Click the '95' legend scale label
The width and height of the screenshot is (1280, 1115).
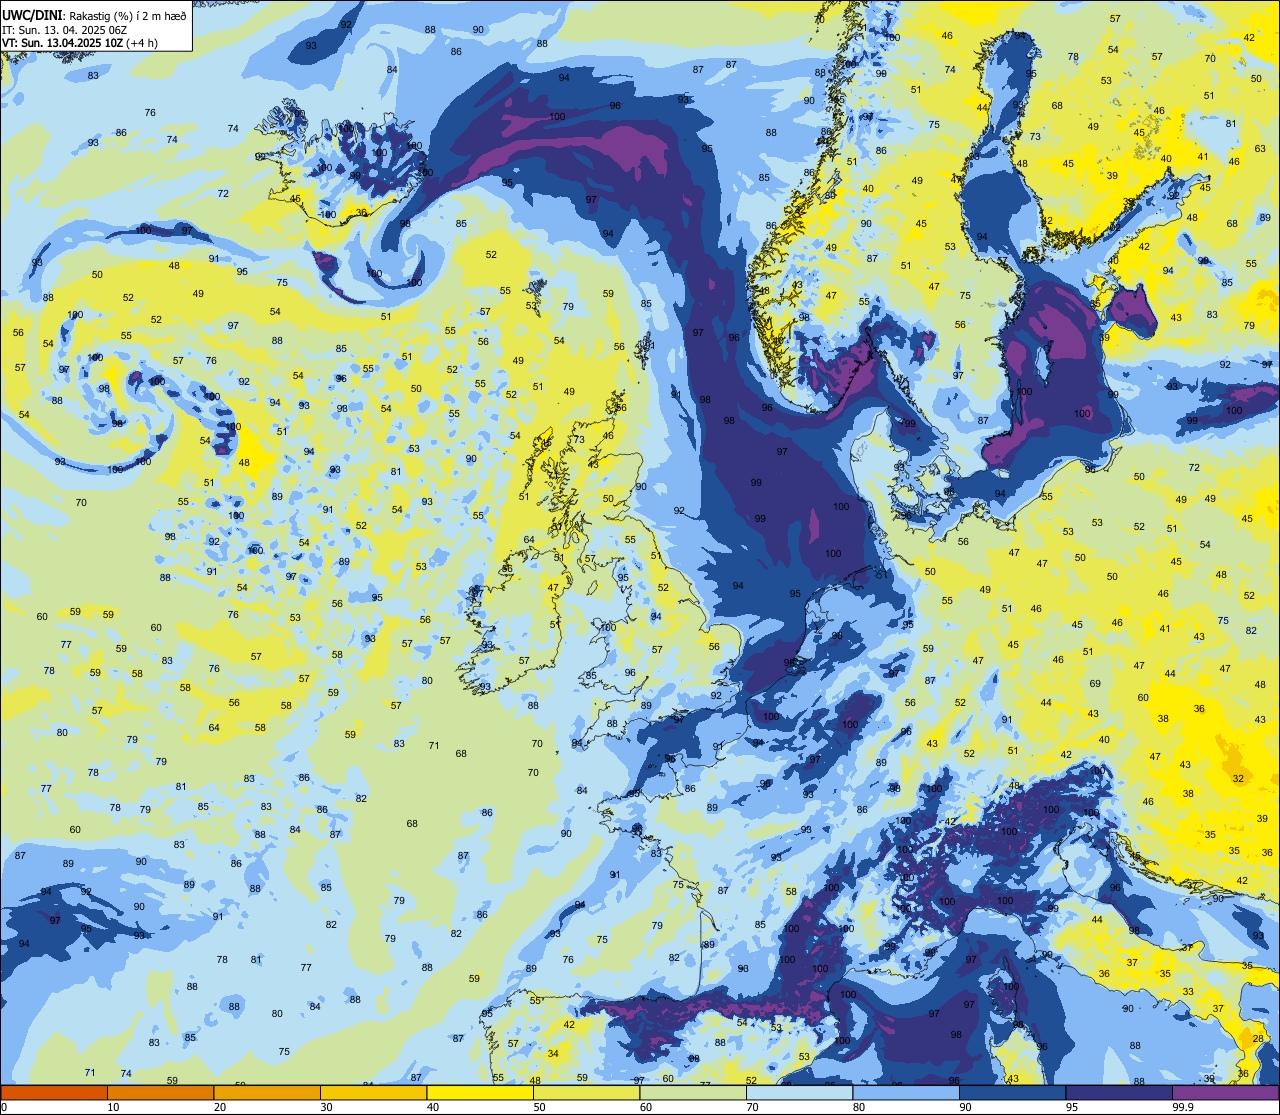[x=1072, y=1107]
